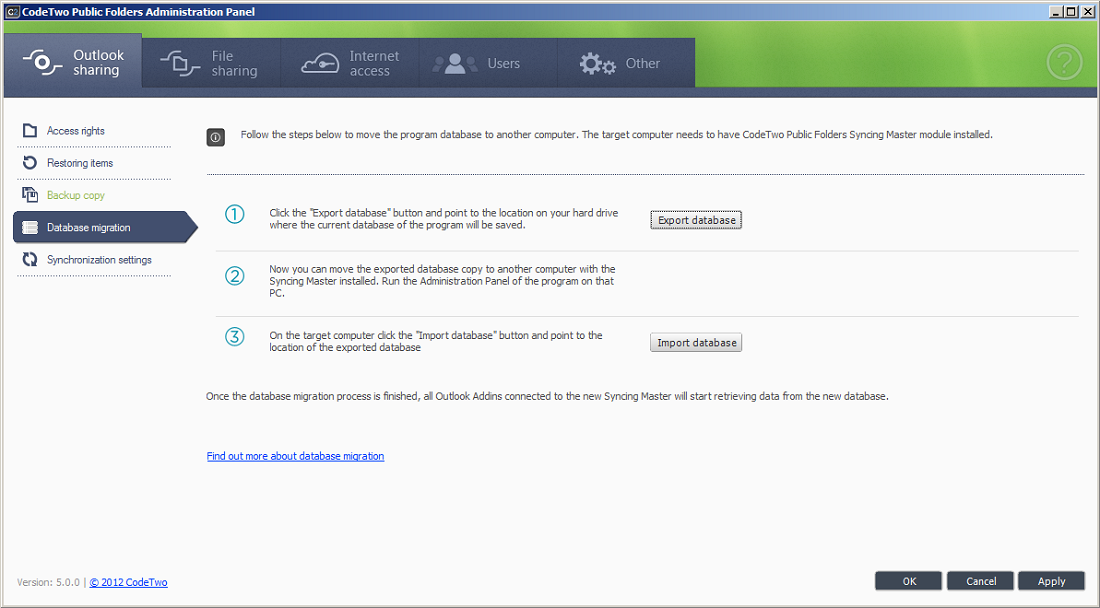Viewport: 1100px width, 608px height.
Task: Click the Version: 5.0.0 text
Action: pos(48,582)
